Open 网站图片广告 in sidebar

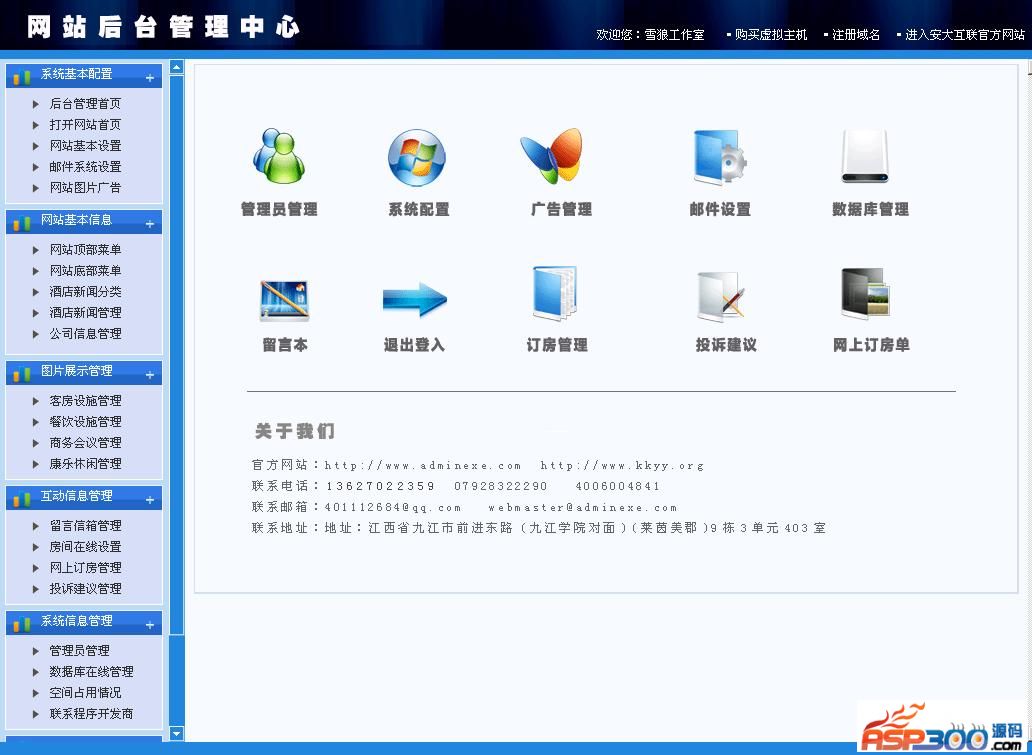86,188
